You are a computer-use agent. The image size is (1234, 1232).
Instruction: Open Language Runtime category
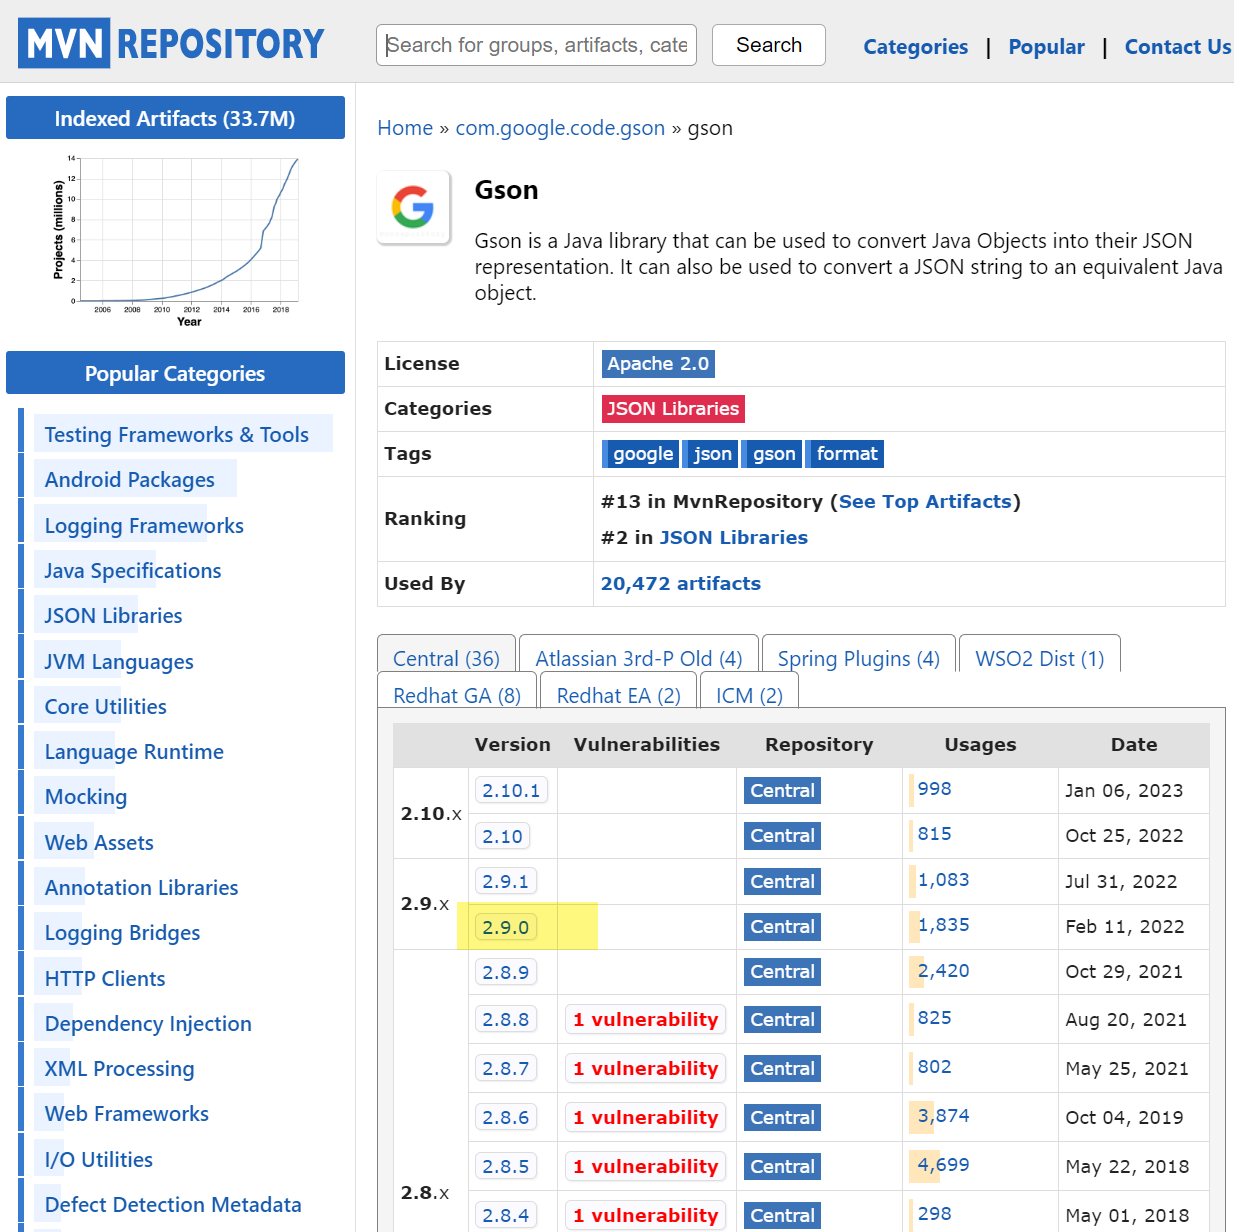pyautogui.click(x=134, y=752)
